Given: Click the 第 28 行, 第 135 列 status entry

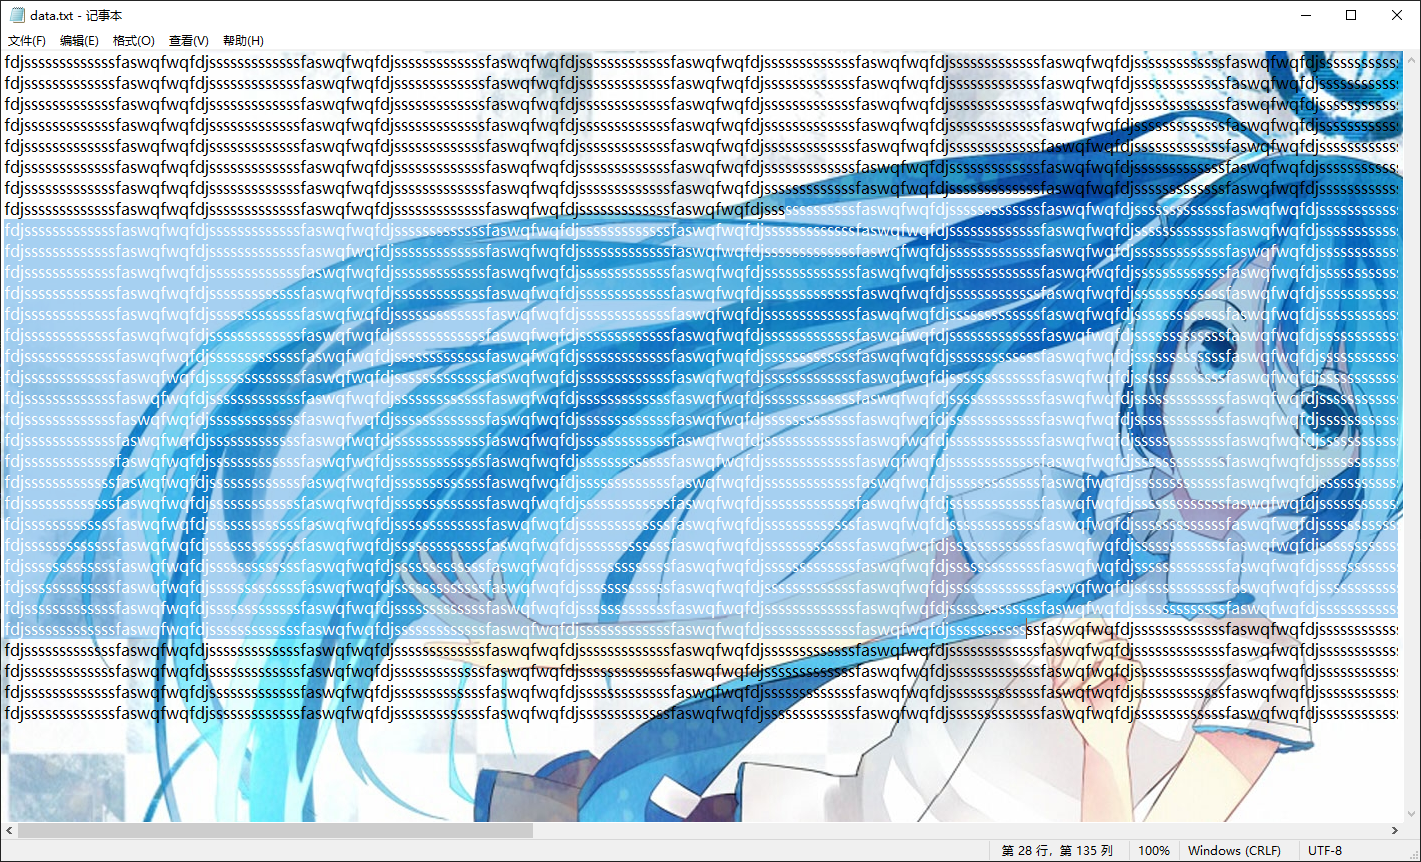Looking at the screenshot, I should coord(1057,851).
